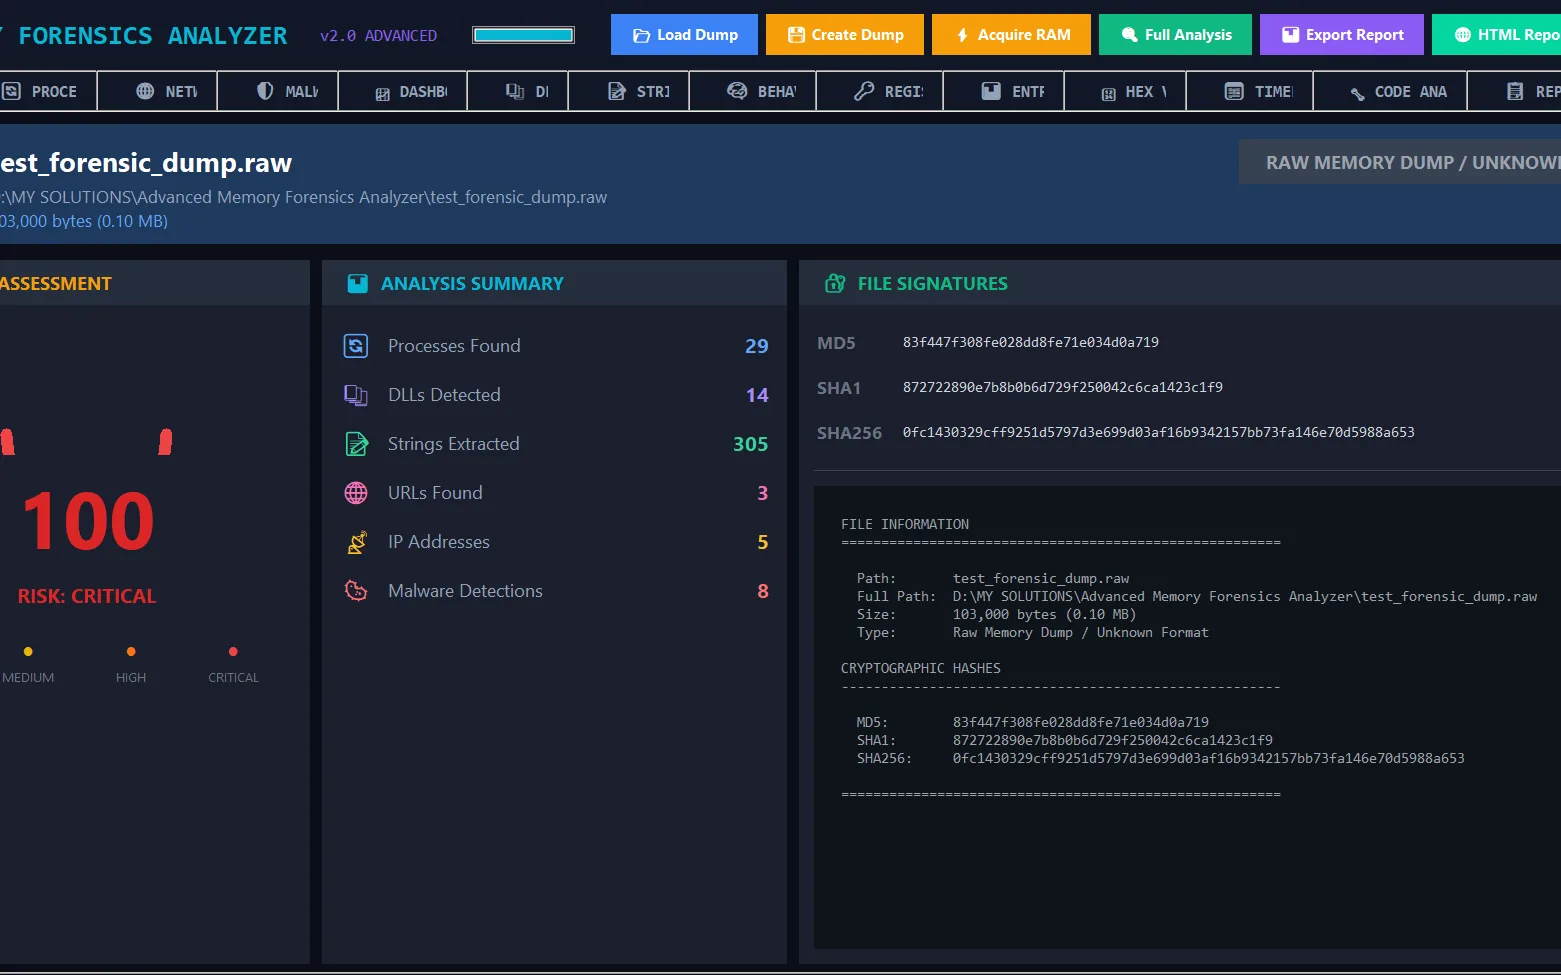Image resolution: width=1561 pixels, height=975 pixels.
Task: Select the Entropy tab
Action: 1004,91
